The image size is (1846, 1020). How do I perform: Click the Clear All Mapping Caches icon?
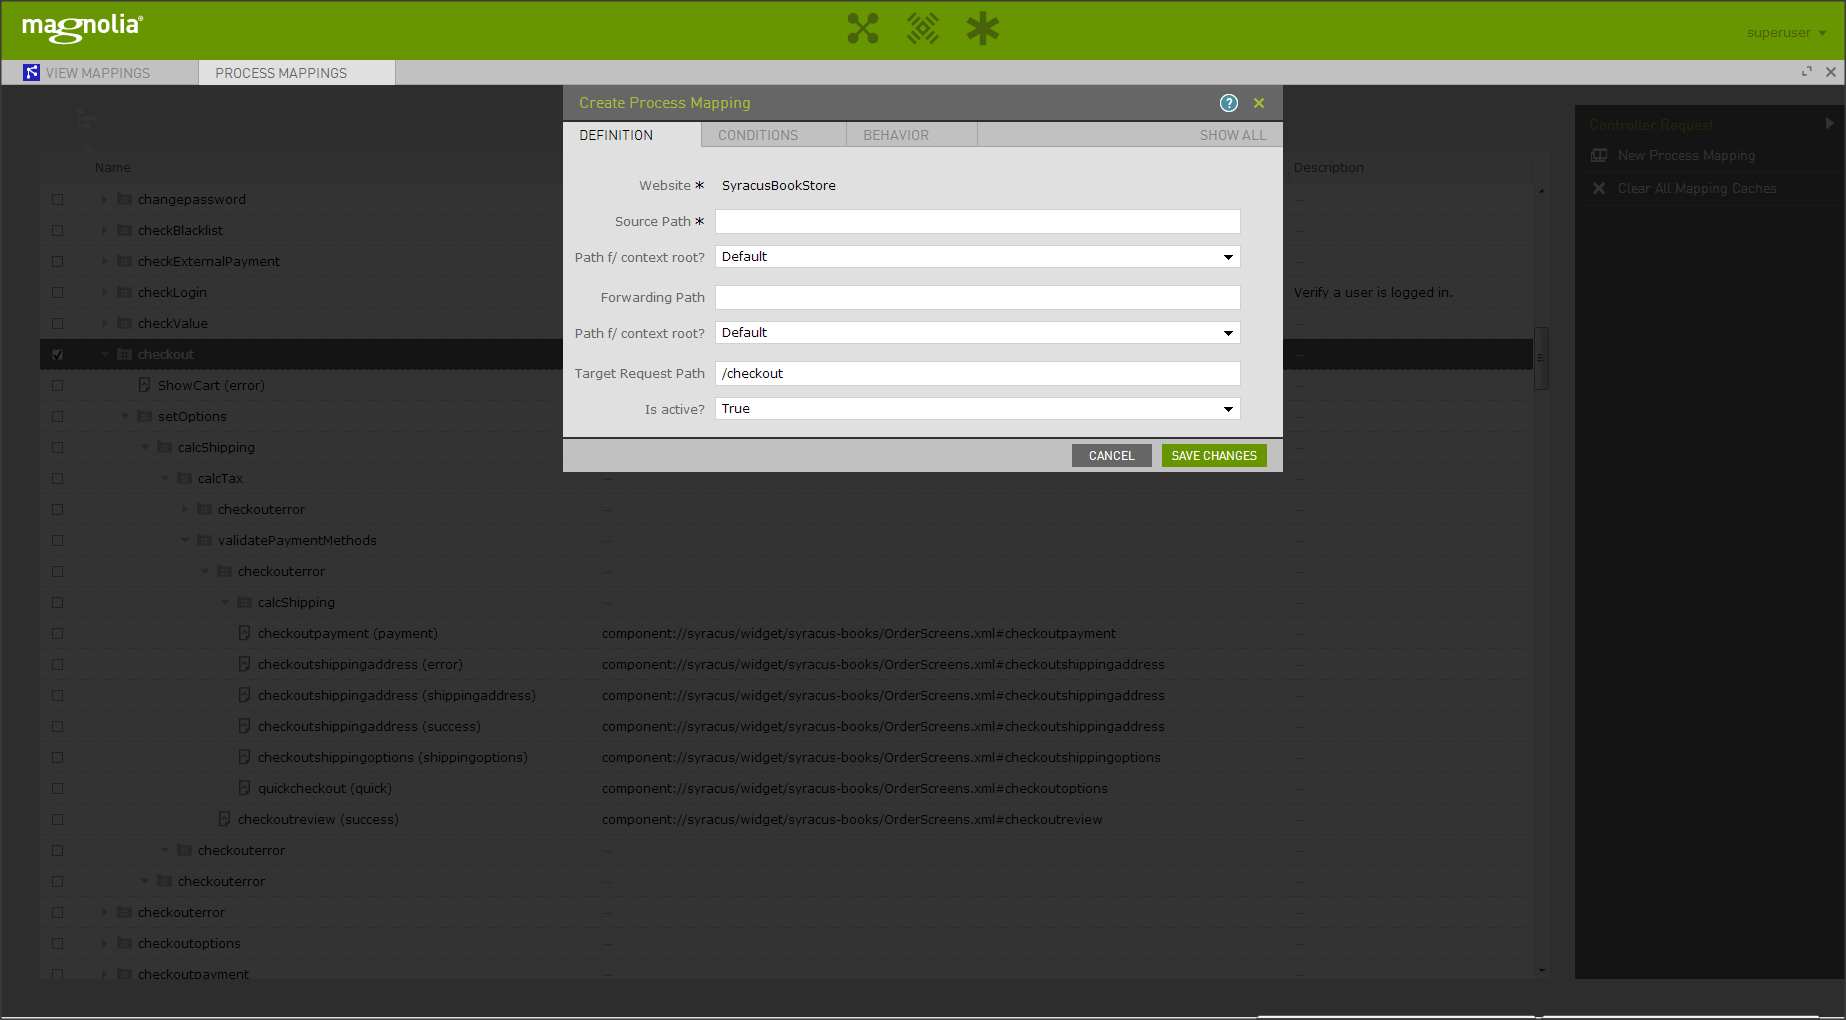tap(1599, 189)
